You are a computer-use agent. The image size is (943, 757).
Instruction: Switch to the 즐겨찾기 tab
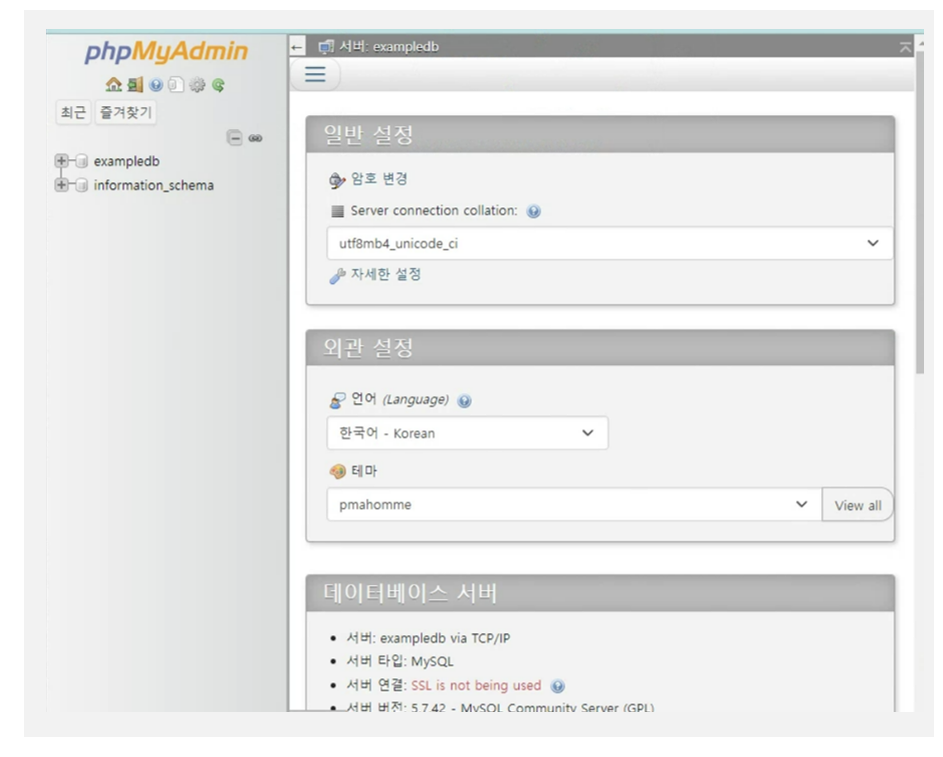pos(126,112)
